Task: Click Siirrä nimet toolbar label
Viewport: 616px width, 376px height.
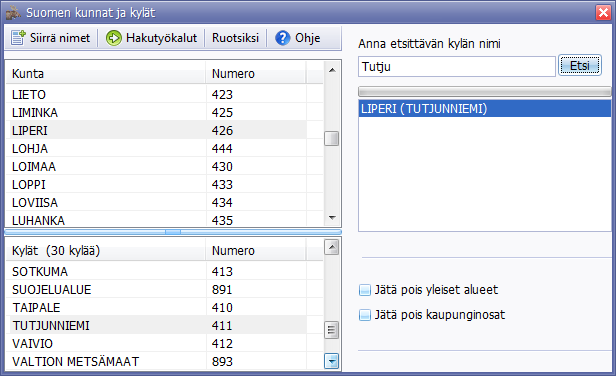Action: coord(60,38)
